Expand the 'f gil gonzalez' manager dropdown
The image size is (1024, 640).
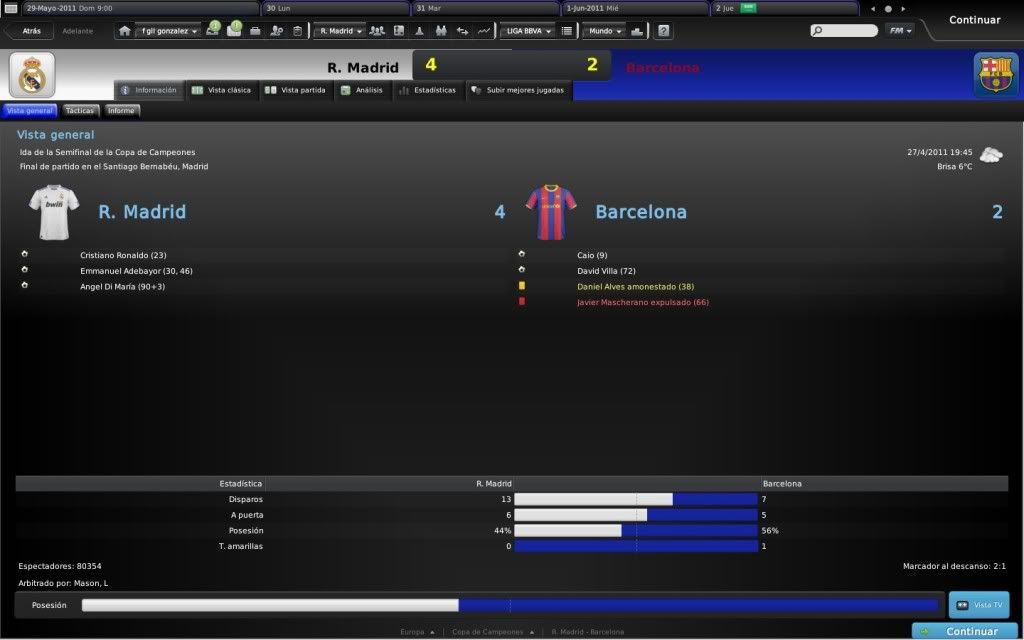[x=169, y=31]
